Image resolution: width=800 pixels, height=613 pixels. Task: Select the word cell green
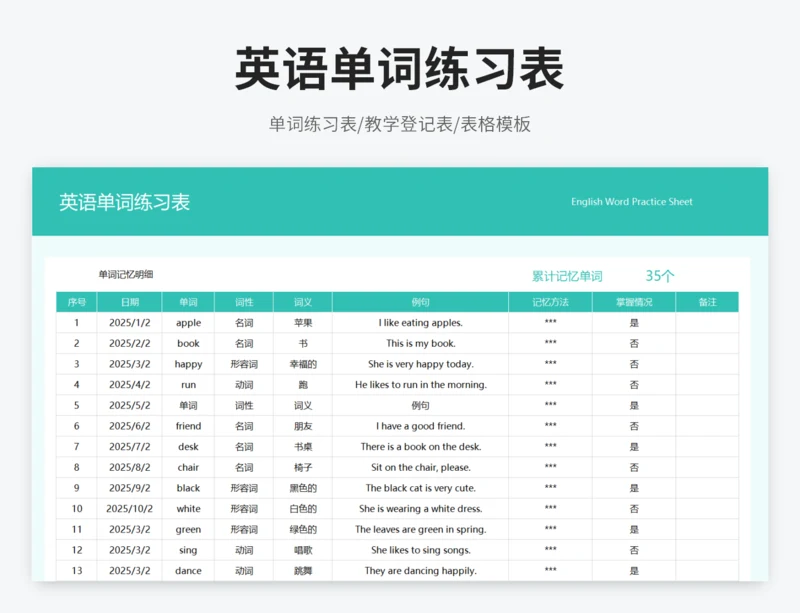(188, 529)
